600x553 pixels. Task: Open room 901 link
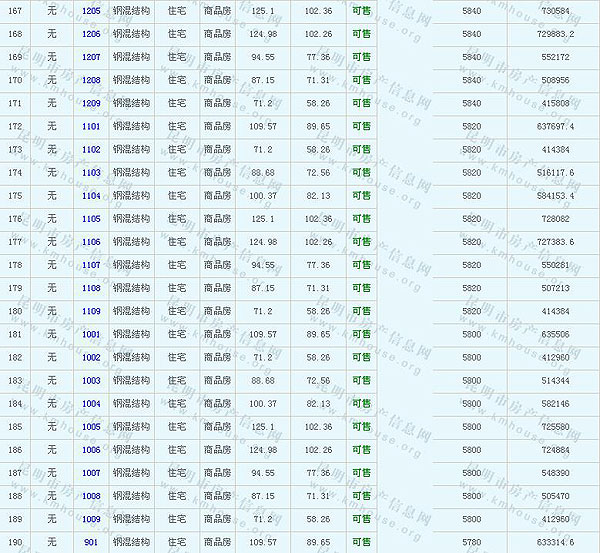[91, 542]
